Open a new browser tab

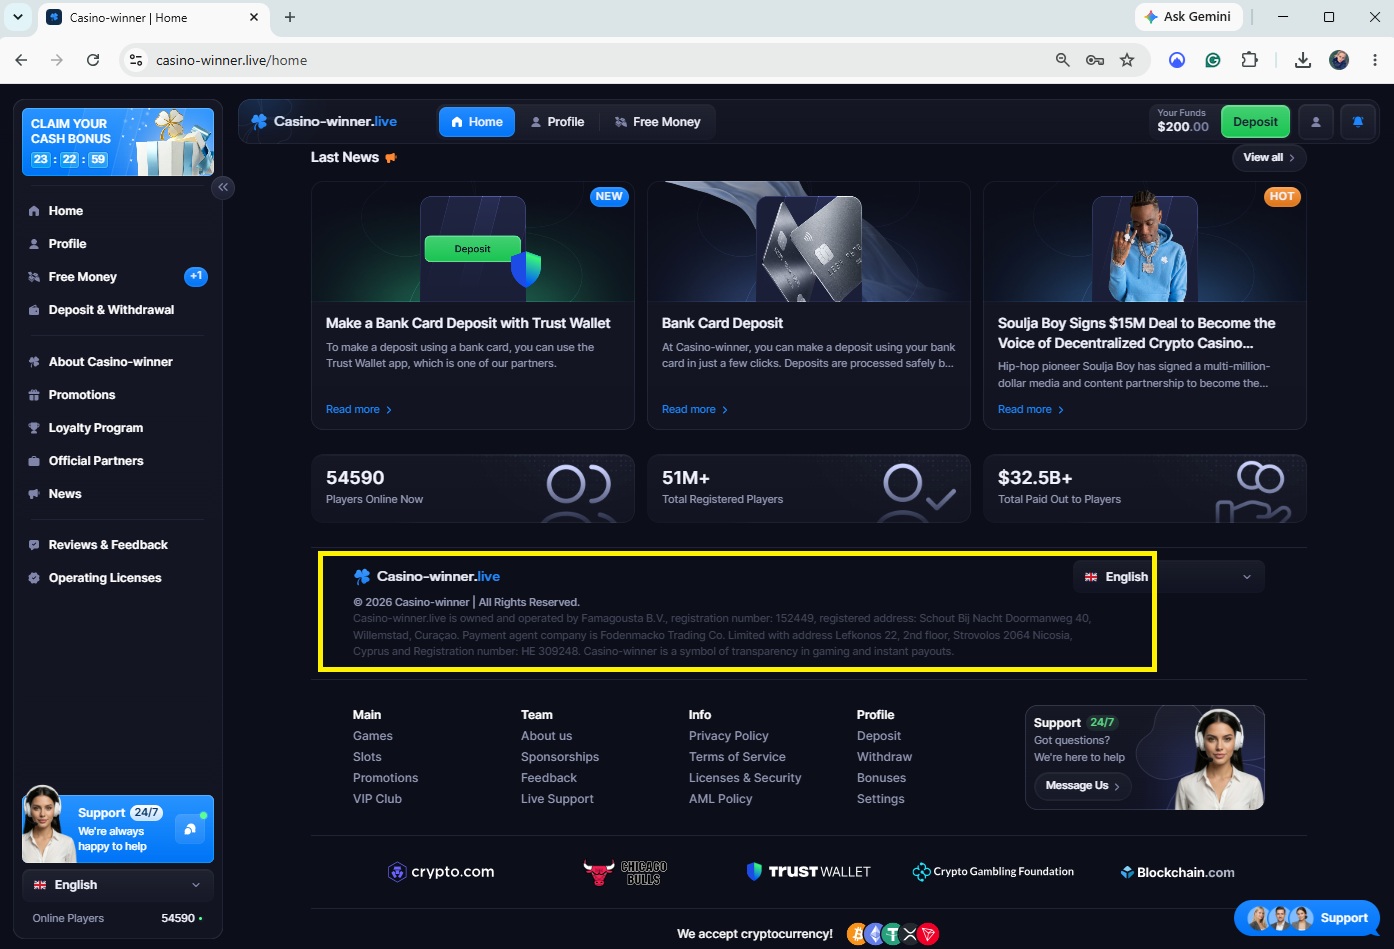pyautogui.click(x=290, y=17)
